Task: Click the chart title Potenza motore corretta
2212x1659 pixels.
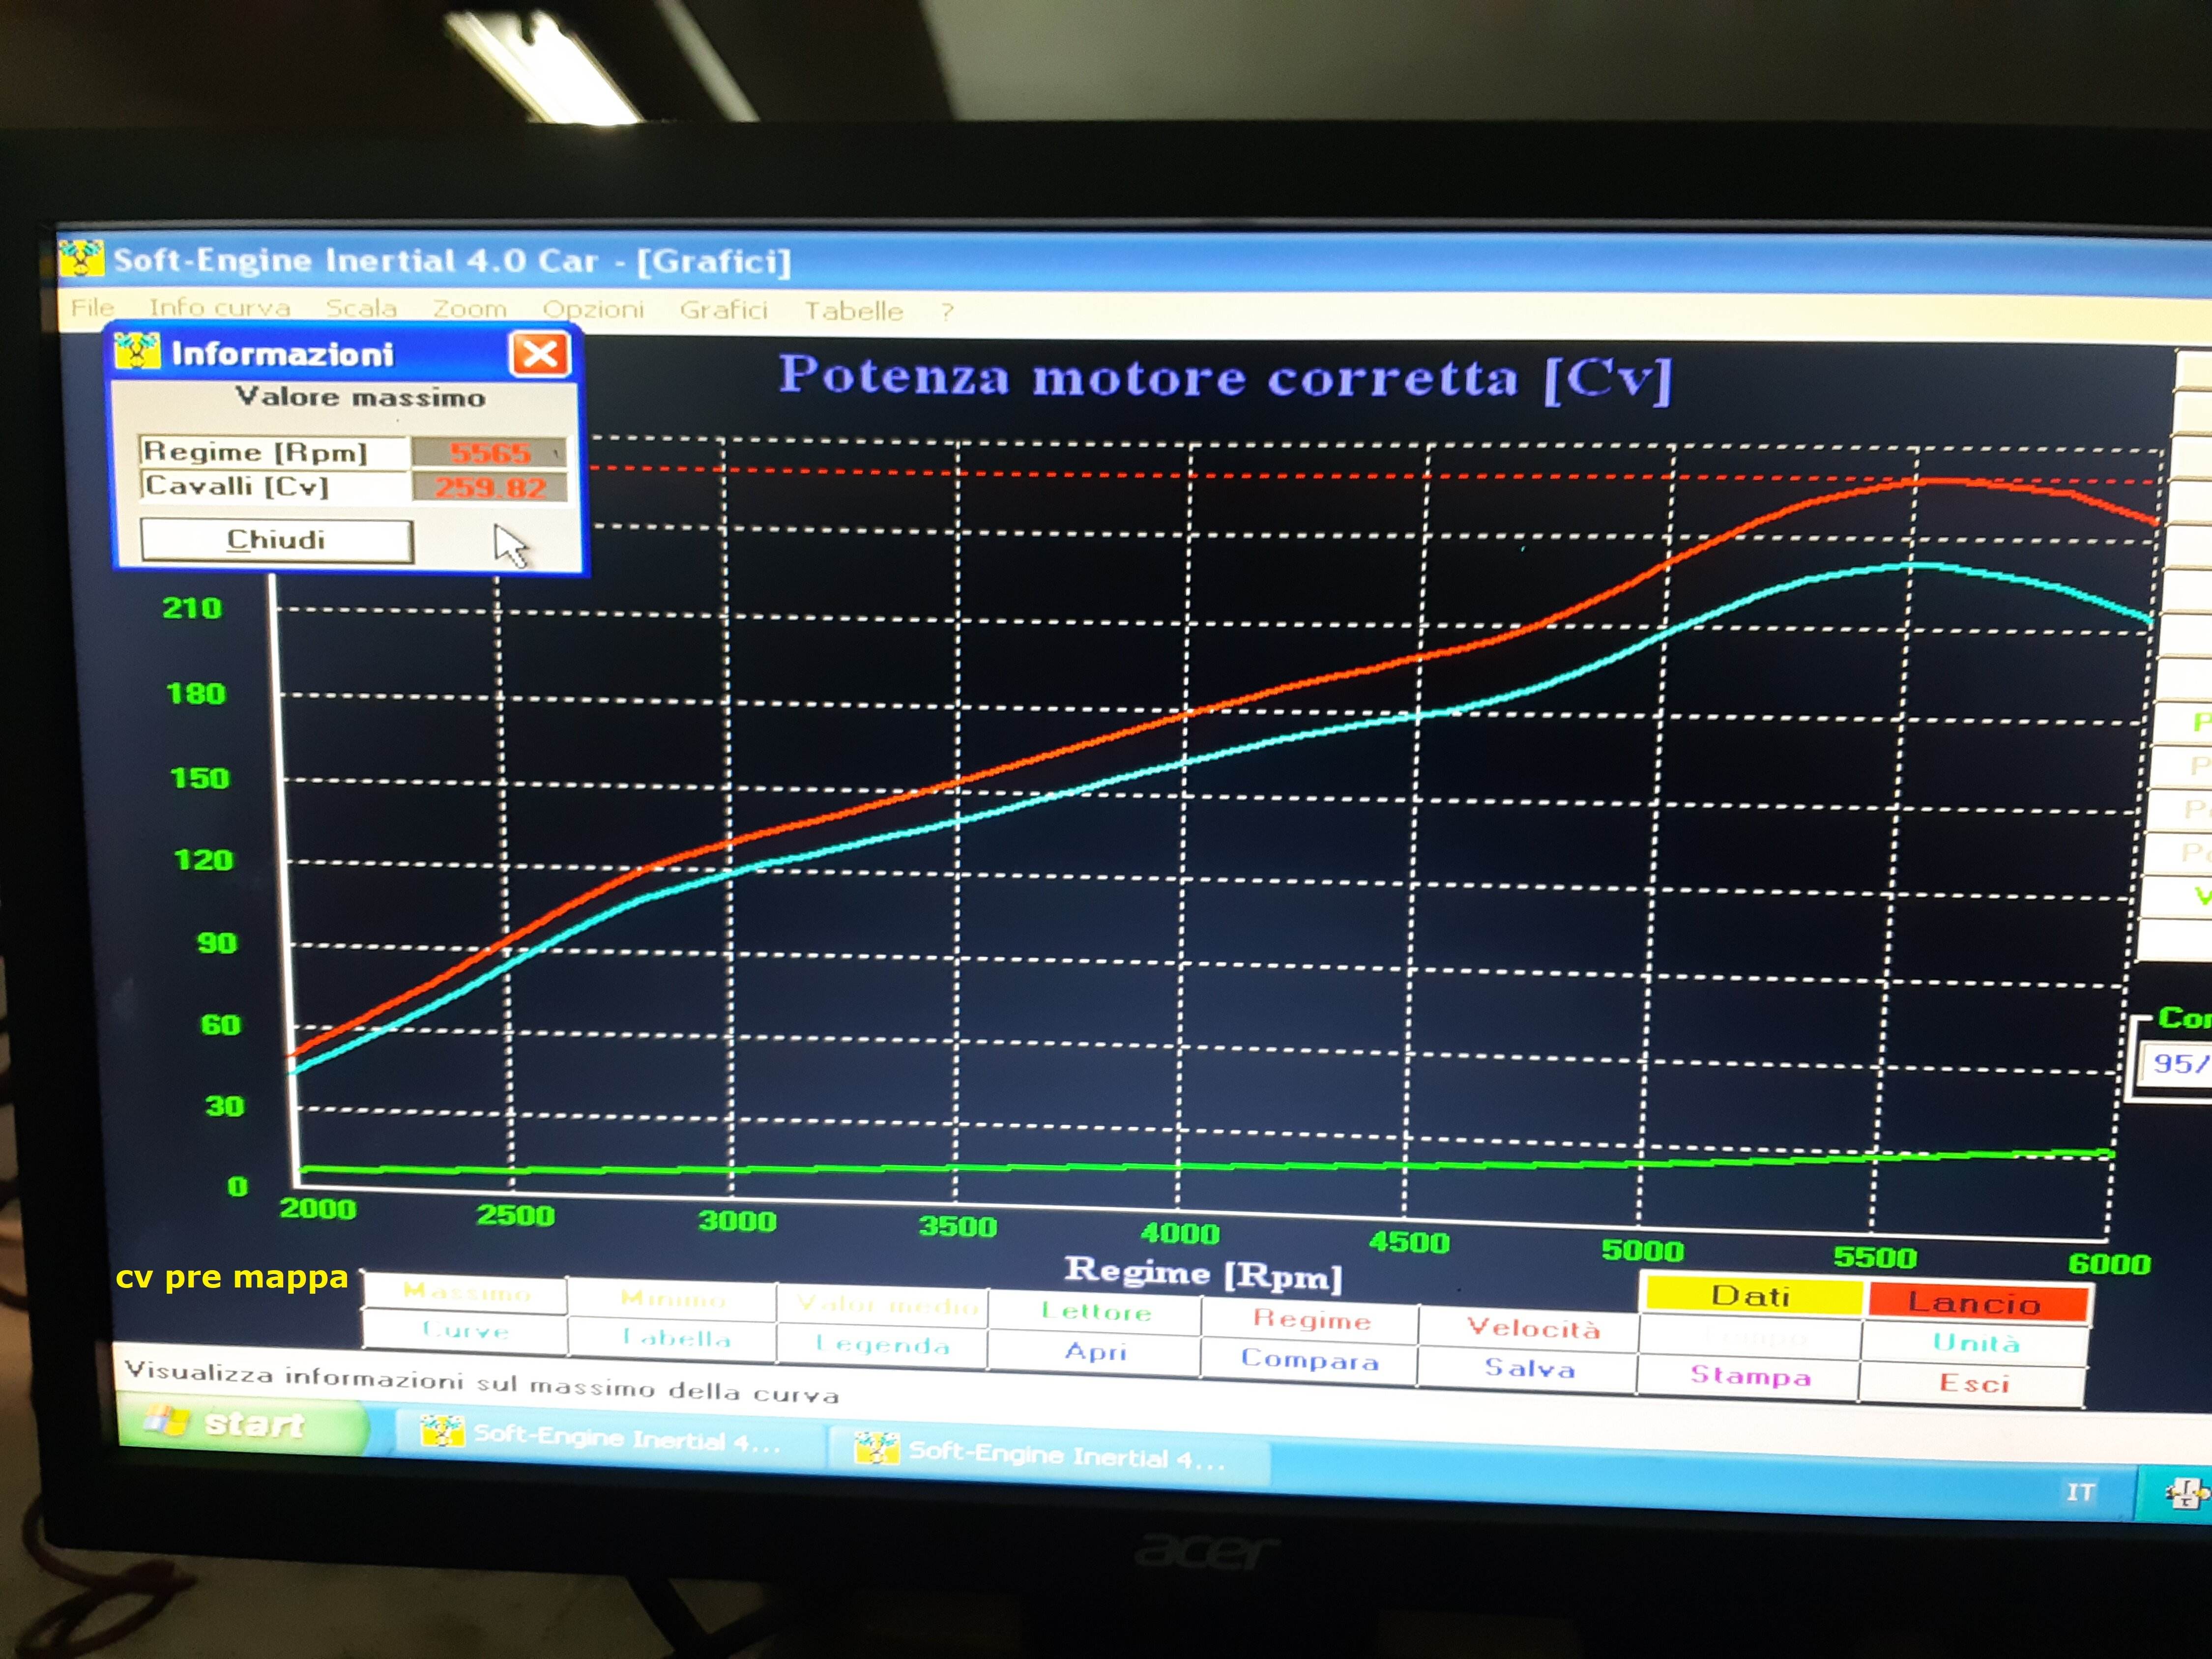Action: (1225, 378)
